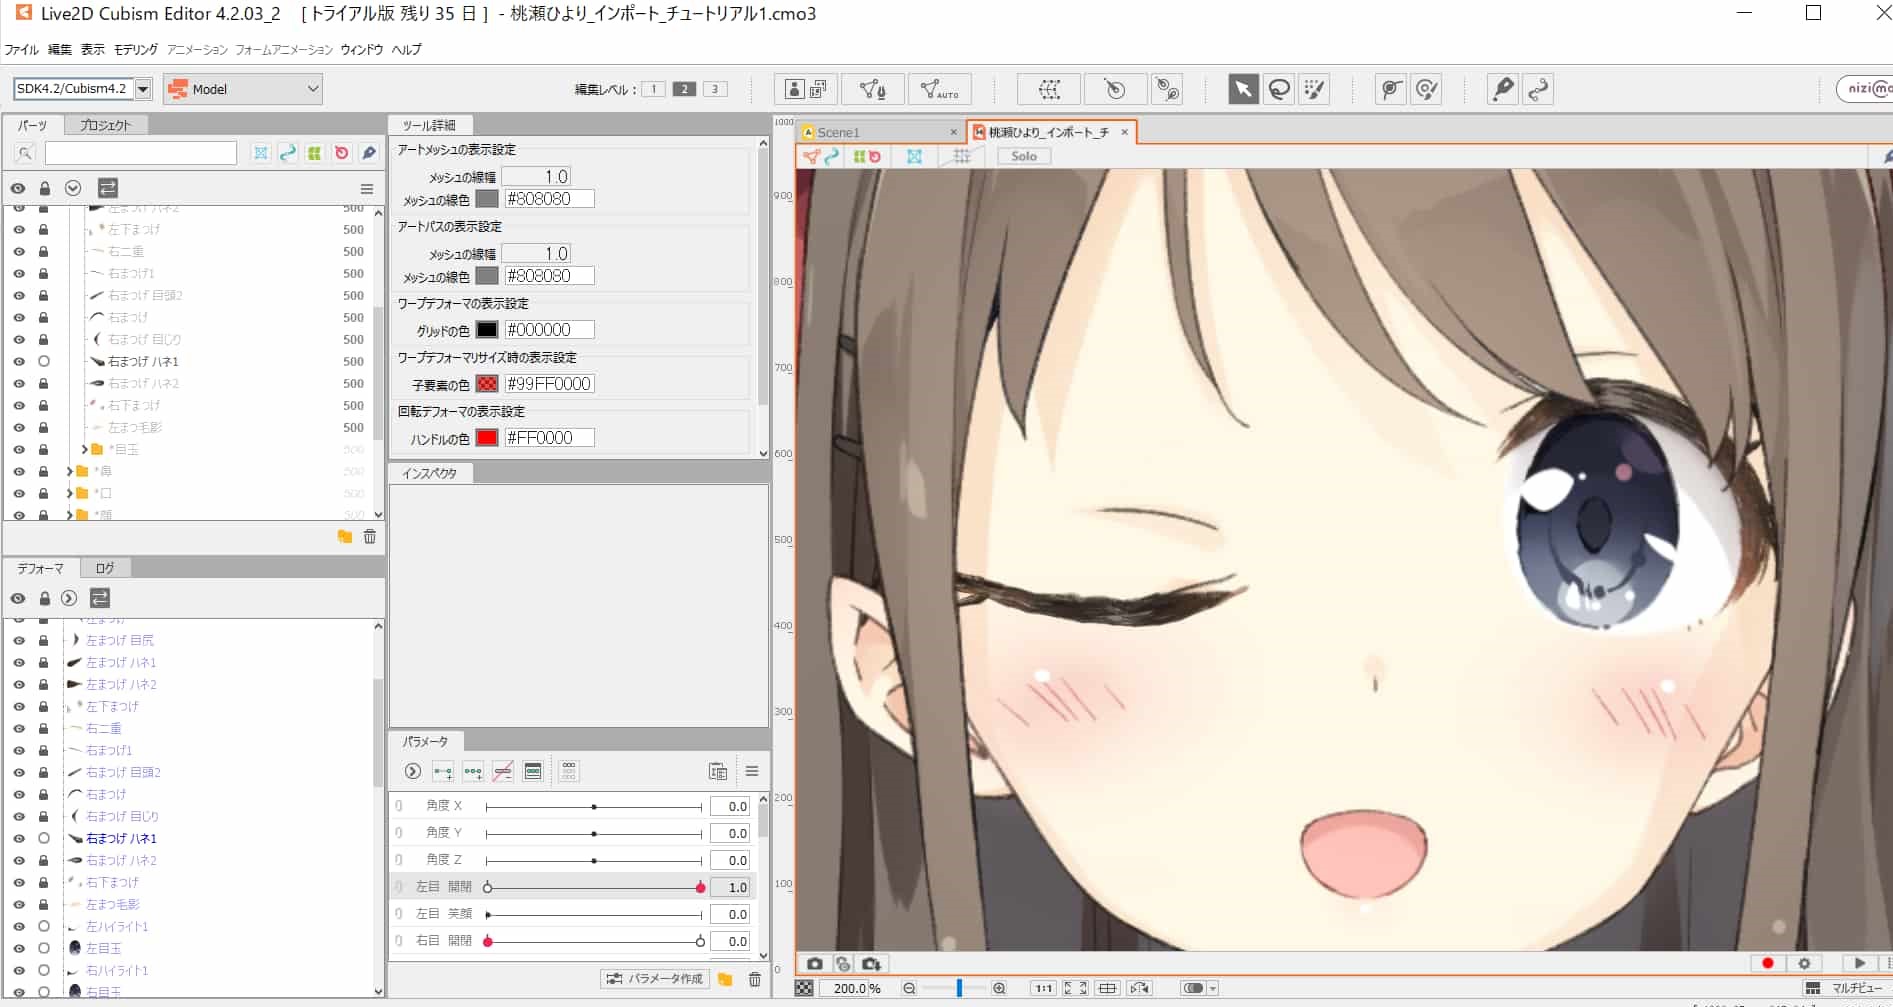Click the create rotation deformer icon
The image size is (1893, 1007).
(1114, 89)
